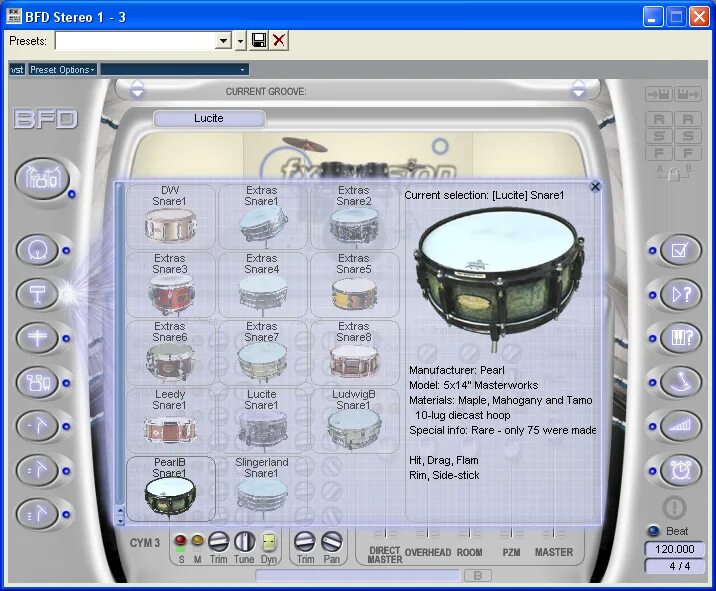Choose the Extras Snare1 thumbnail
Viewport: 716px width, 591px height.
[x=263, y=216]
